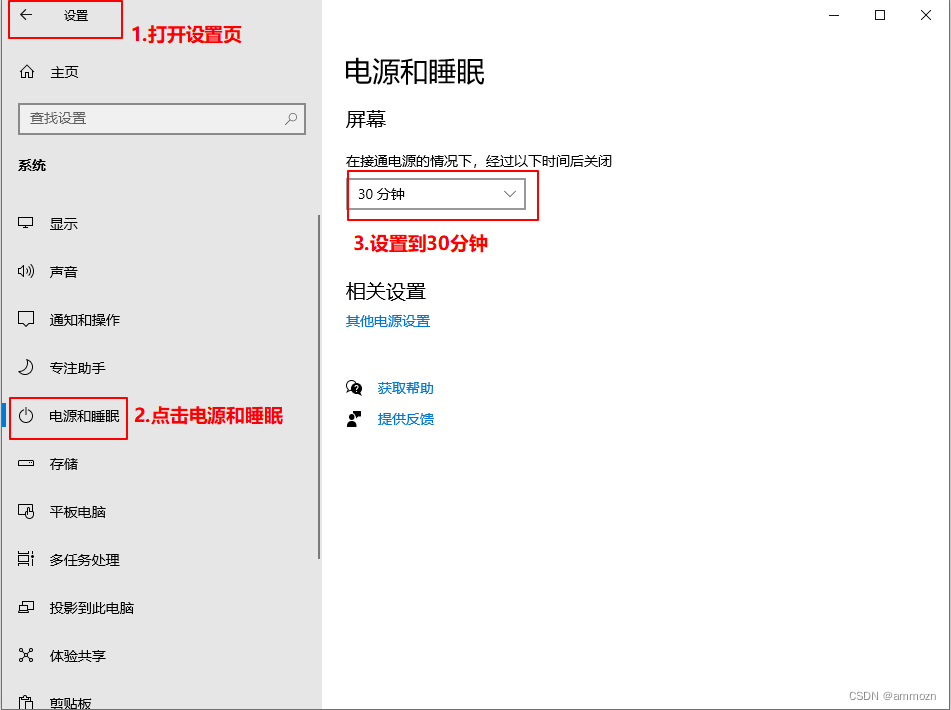This screenshot has height=710, width=951.
Task: Open the 主页 home page
Action: pos(64,72)
